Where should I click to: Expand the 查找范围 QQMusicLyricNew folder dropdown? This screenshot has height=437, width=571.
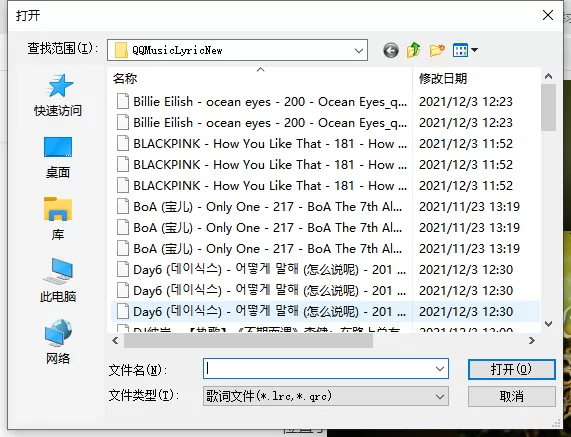pos(359,50)
